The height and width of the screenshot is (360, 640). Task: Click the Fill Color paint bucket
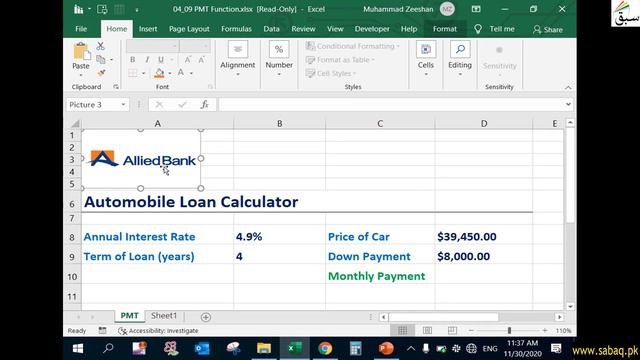(x=159, y=73)
